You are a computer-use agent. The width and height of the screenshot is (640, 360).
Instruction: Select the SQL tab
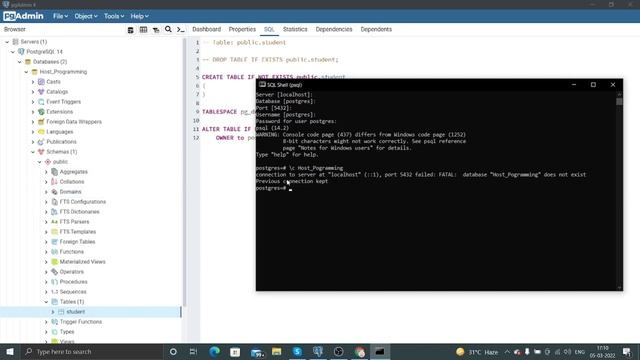tap(269, 29)
